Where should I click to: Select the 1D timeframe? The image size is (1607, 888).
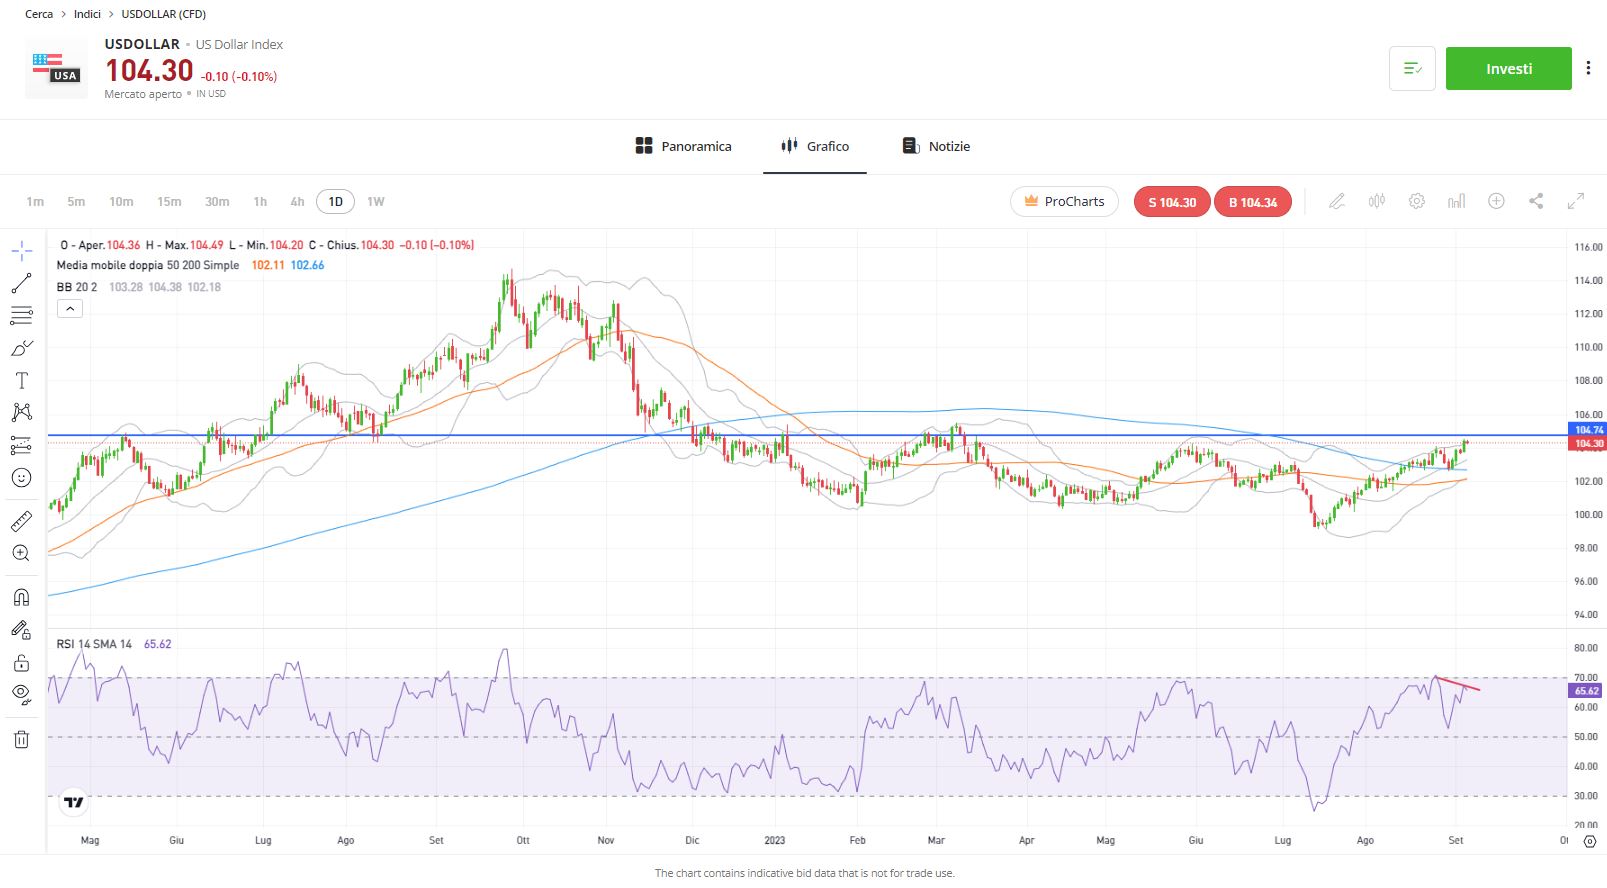pos(335,201)
